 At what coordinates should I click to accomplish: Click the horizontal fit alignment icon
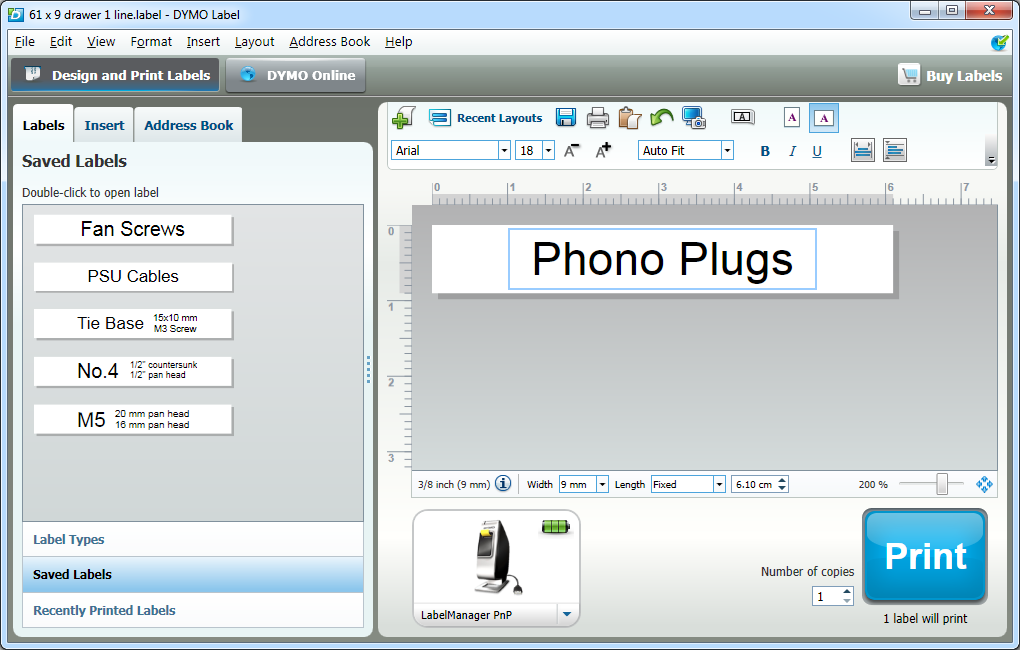863,150
